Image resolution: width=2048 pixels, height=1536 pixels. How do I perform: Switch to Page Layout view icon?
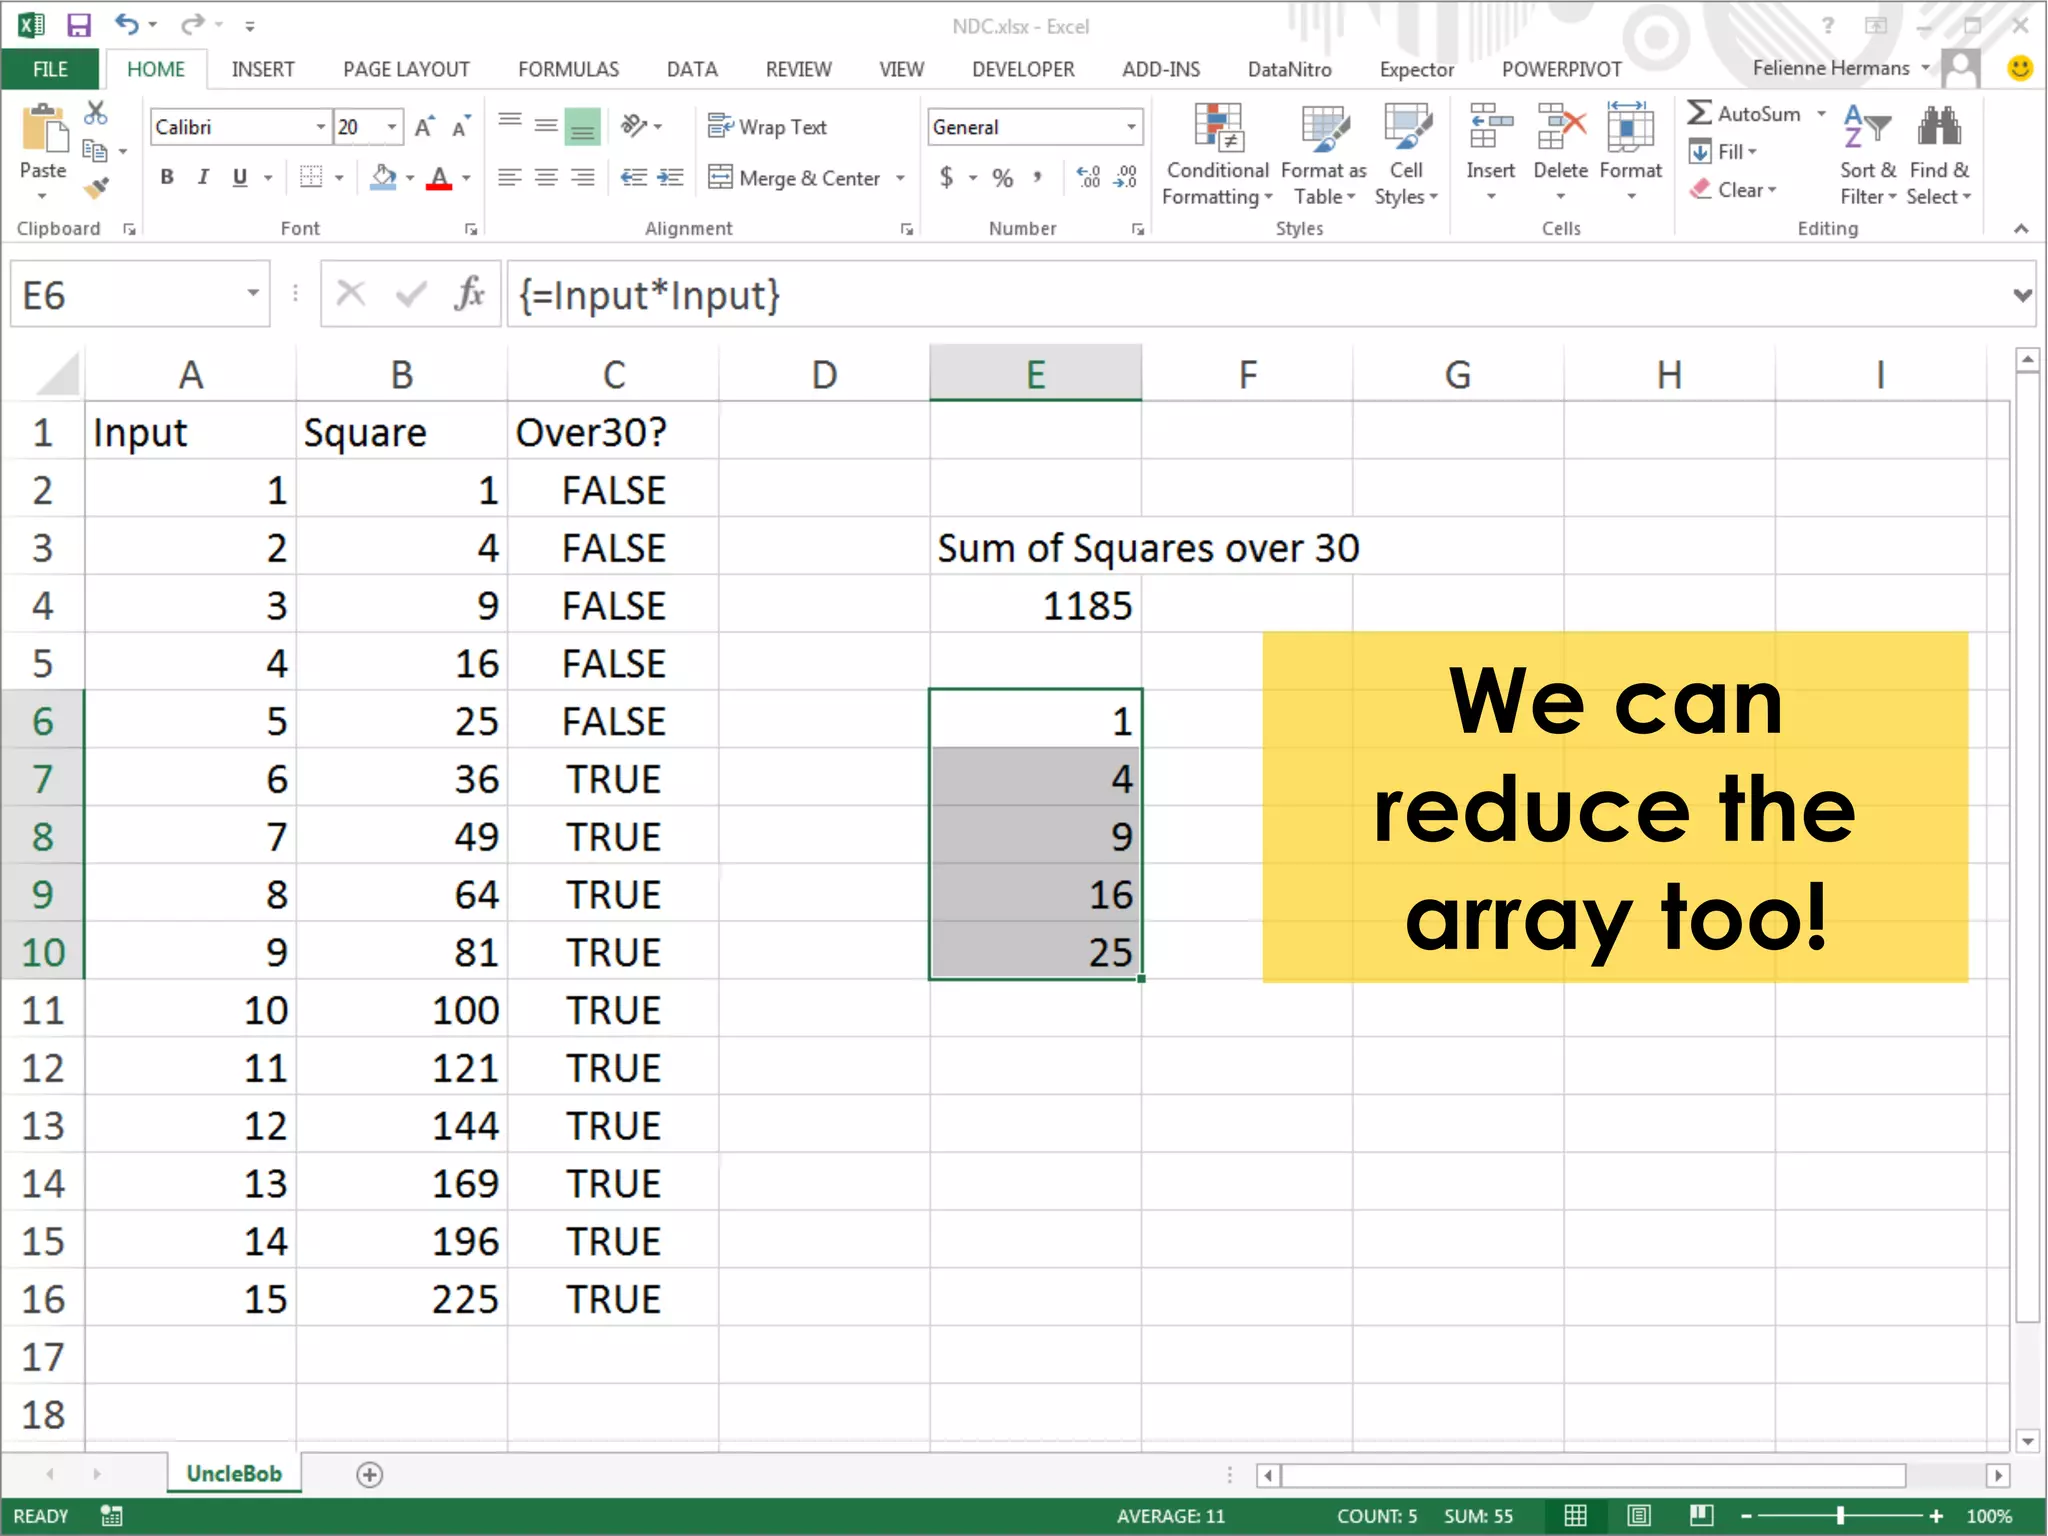(1638, 1516)
